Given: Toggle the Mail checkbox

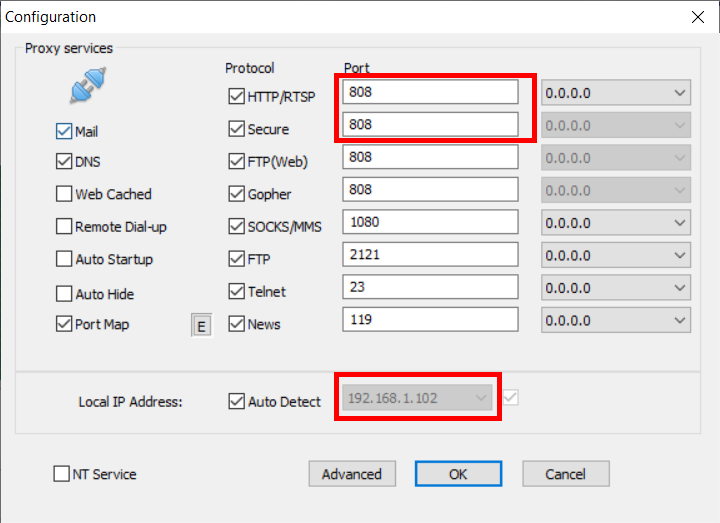Looking at the screenshot, I should (x=64, y=131).
